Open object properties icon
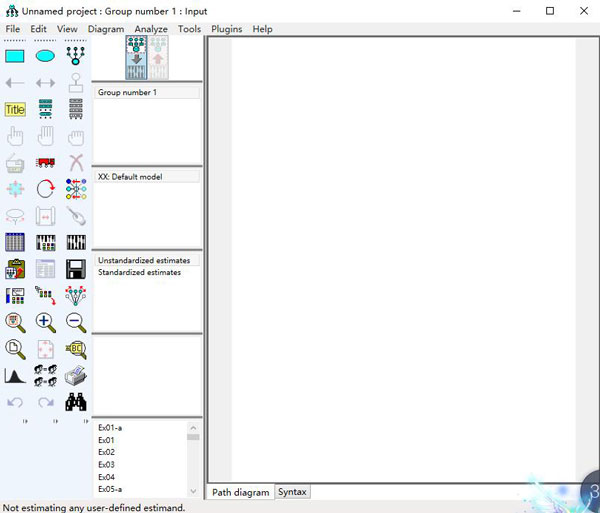The width and height of the screenshot is (600, 513). click(15, 296)
